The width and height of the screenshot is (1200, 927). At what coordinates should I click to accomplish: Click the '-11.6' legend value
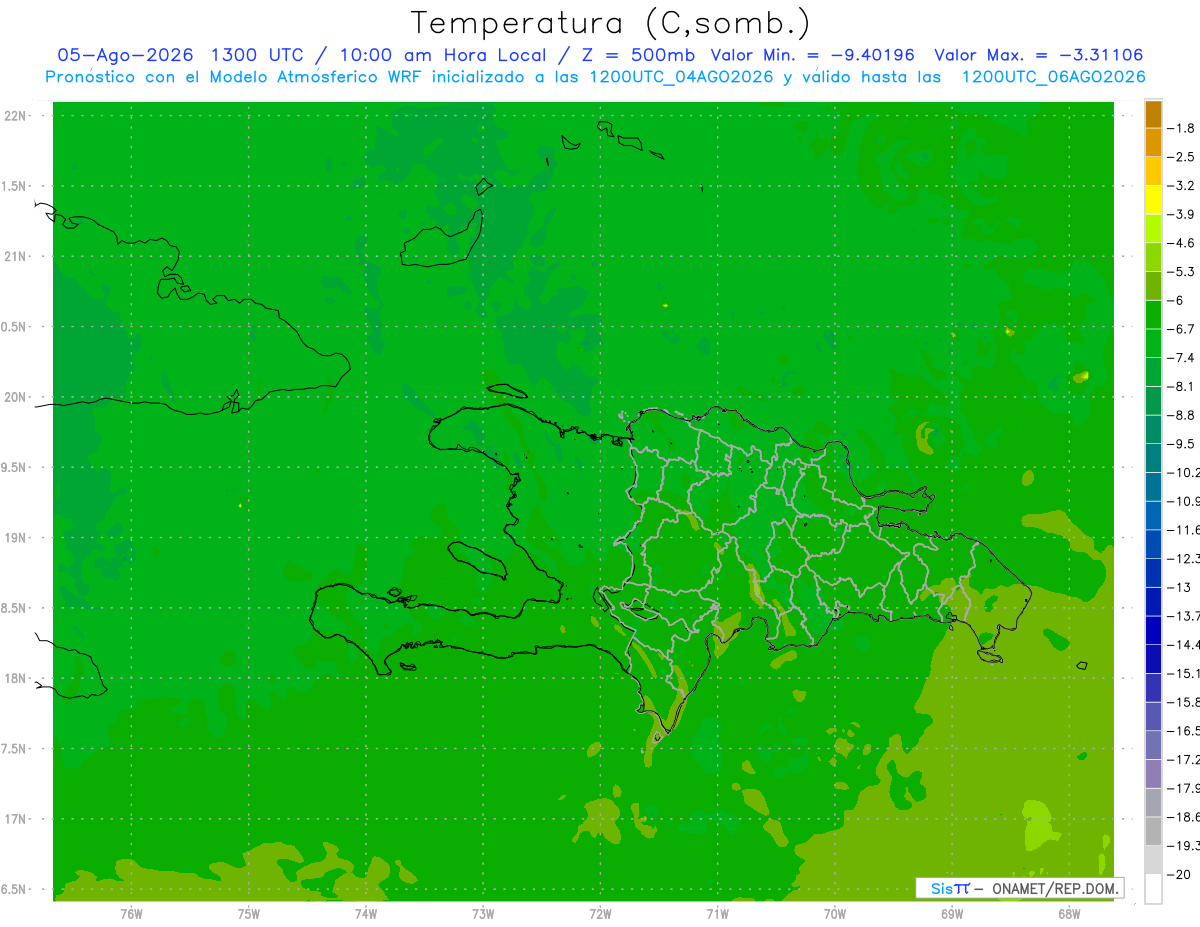point(1183,529)
